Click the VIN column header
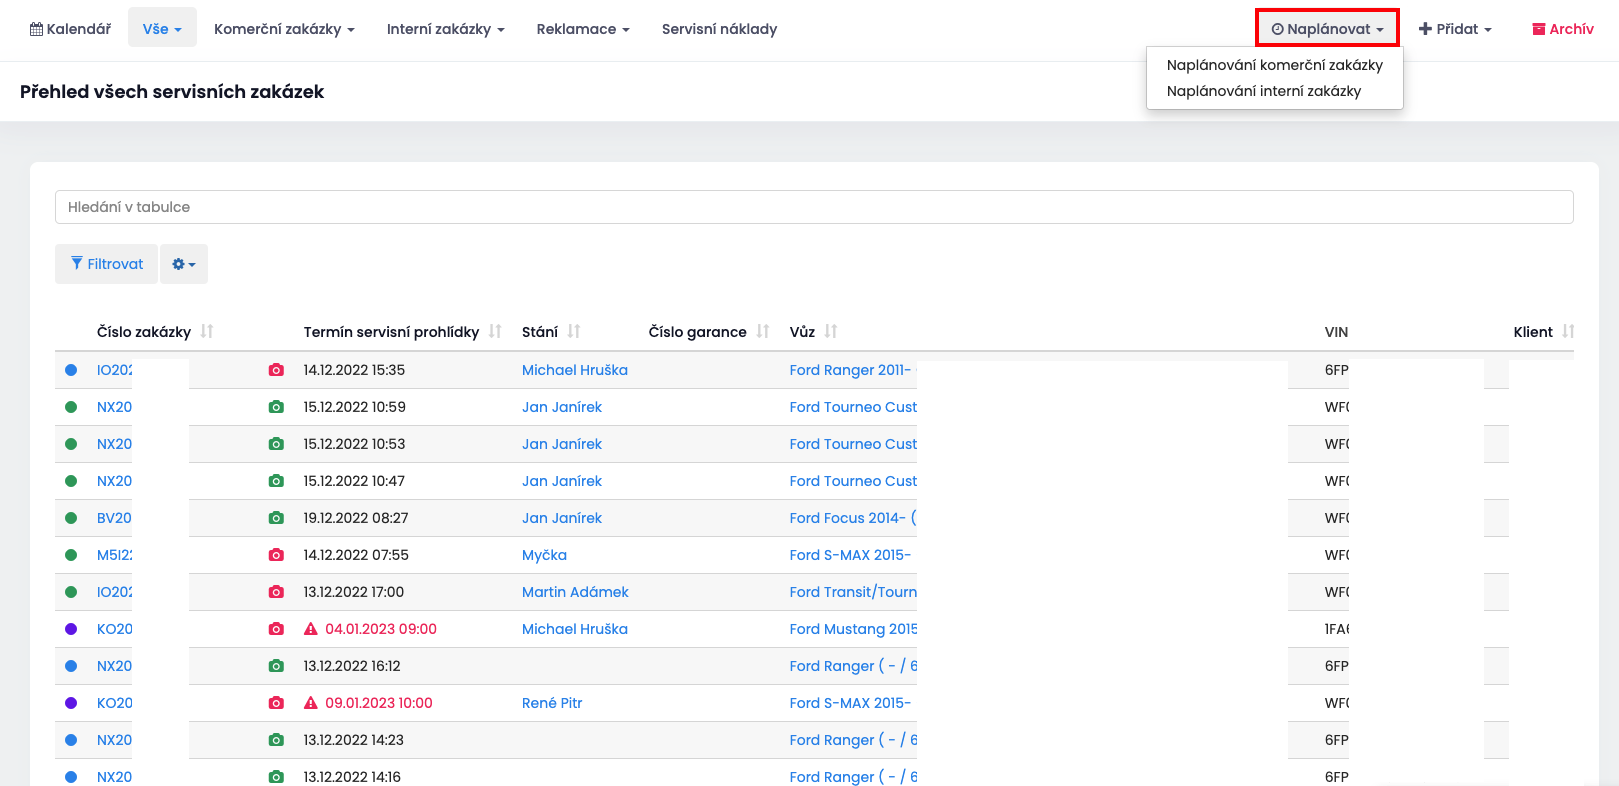 click(1336, 332)
